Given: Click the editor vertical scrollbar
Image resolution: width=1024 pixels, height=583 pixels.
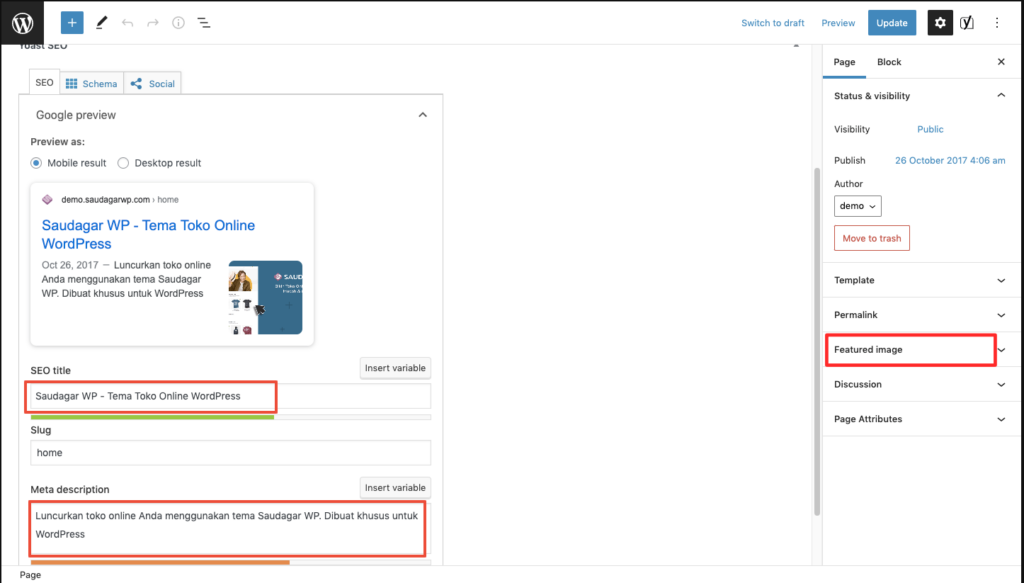Looking at the screenshot, I should point(816,341).
